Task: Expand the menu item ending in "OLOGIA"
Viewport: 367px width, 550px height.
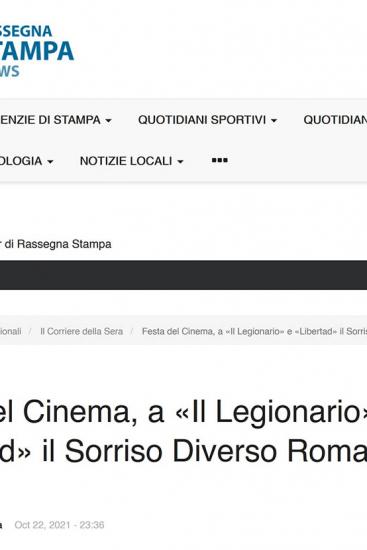Action: coord(27,161)
